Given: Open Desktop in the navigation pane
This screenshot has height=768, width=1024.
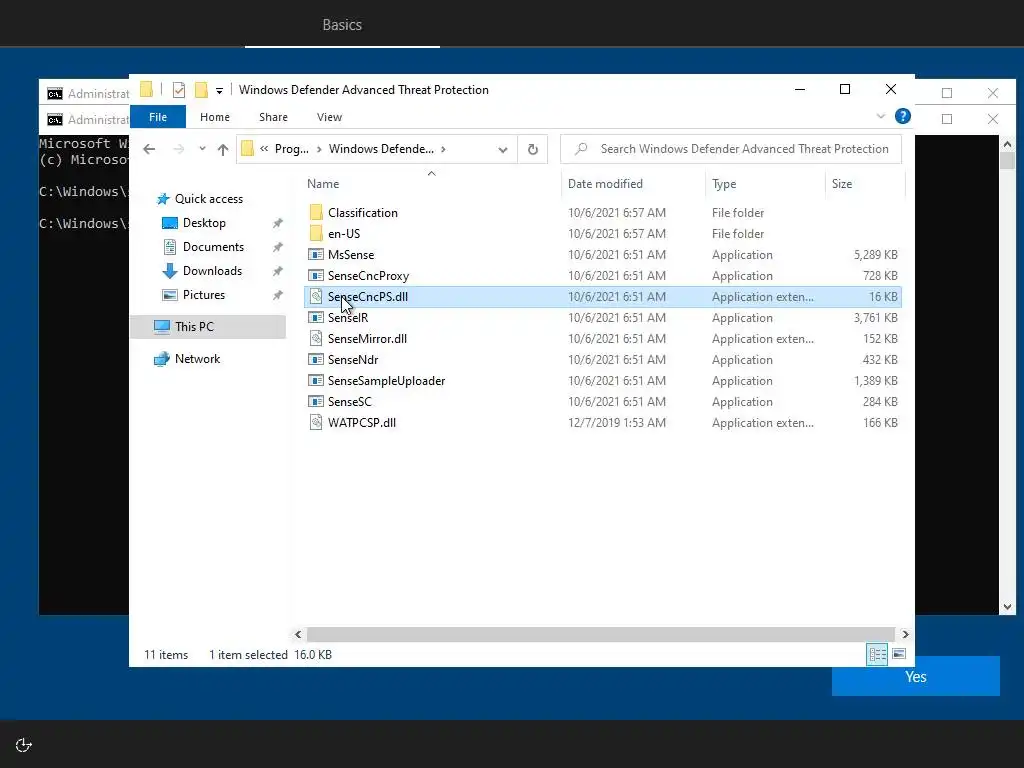Looking at the screenshot, I should click(x=204, y=223).
